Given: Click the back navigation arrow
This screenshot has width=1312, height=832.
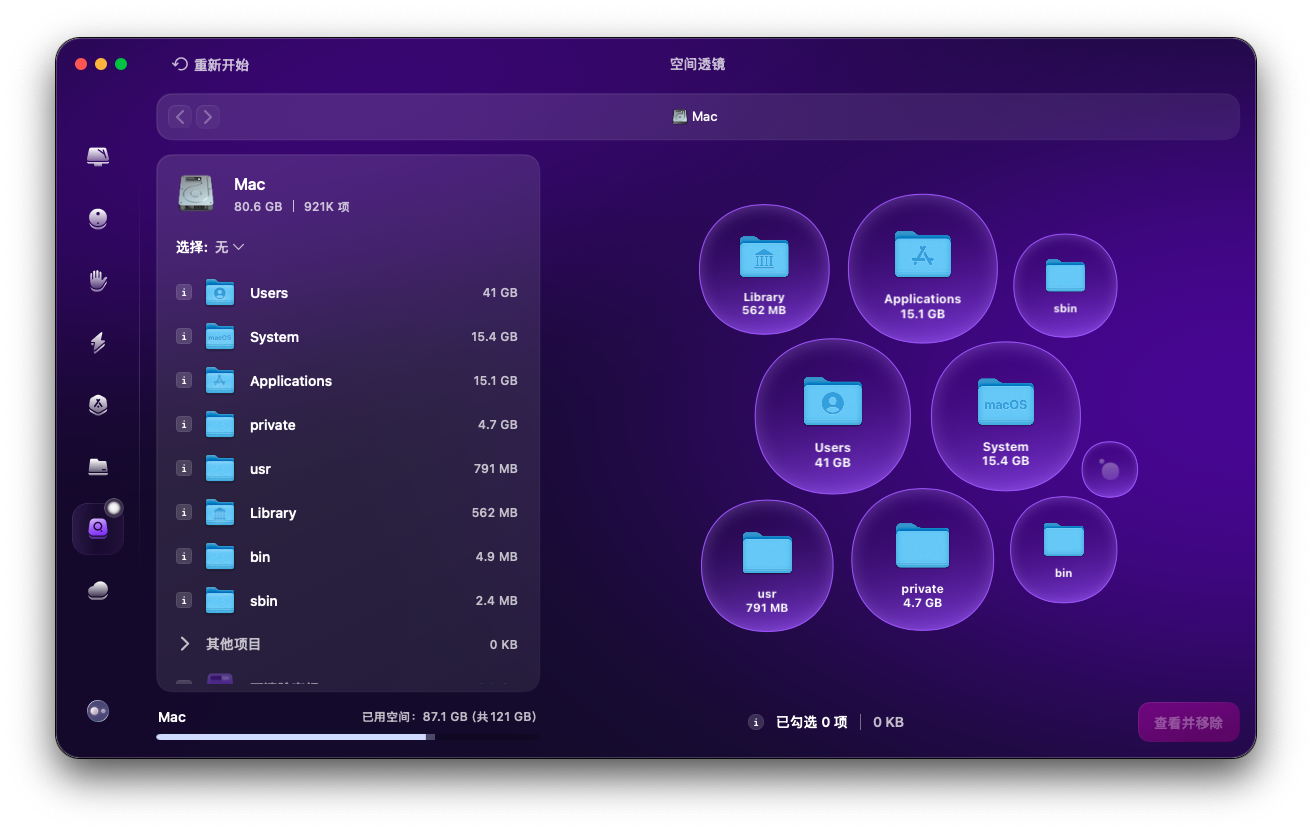Looking at the screenshot, I should [x=180, y=117].
